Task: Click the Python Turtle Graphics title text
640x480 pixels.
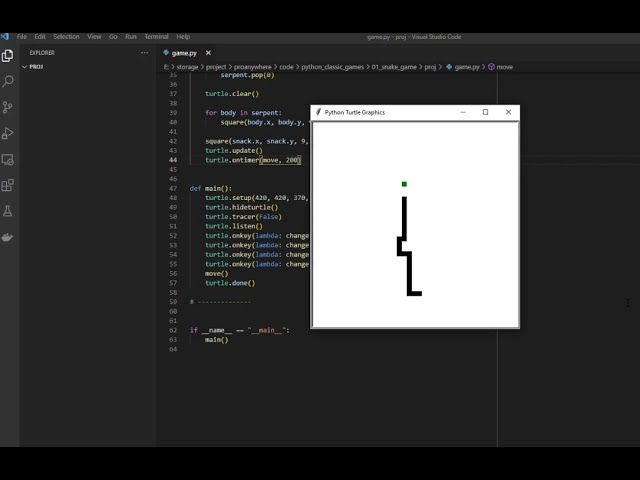Action: pos(355,112)
